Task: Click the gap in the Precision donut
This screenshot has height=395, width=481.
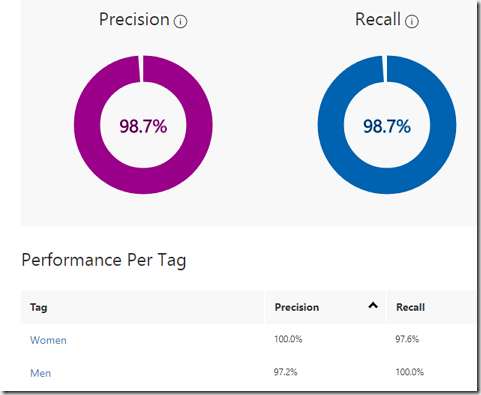Action: coord(141,68)
